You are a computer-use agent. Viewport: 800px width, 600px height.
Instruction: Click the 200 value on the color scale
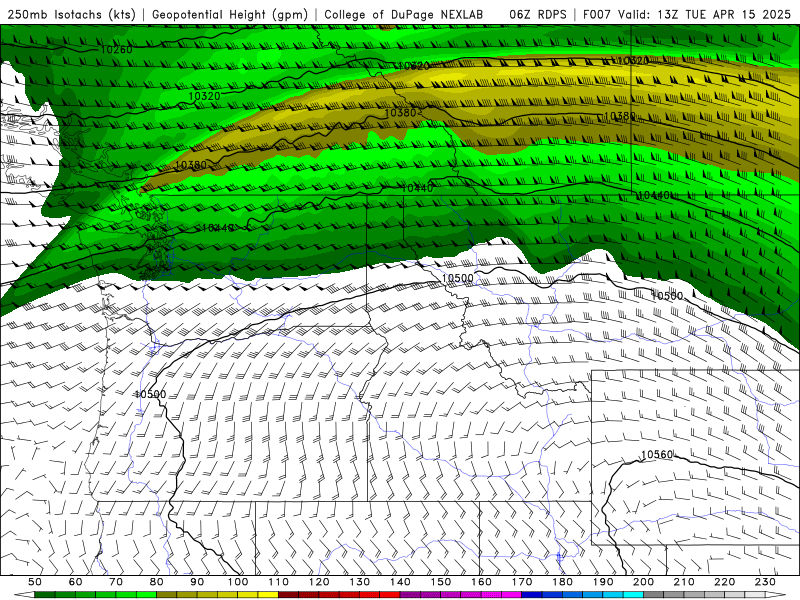[x=643, y=582]
